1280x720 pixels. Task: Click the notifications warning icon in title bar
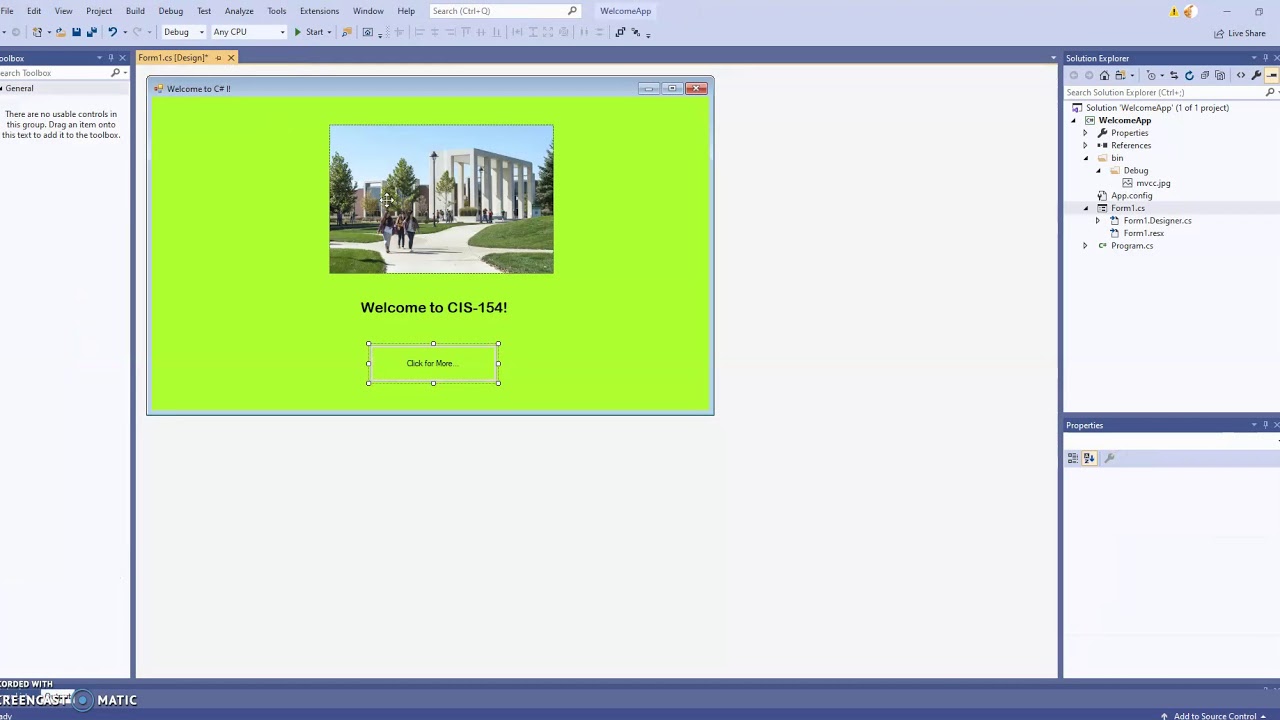[1174, 11]
